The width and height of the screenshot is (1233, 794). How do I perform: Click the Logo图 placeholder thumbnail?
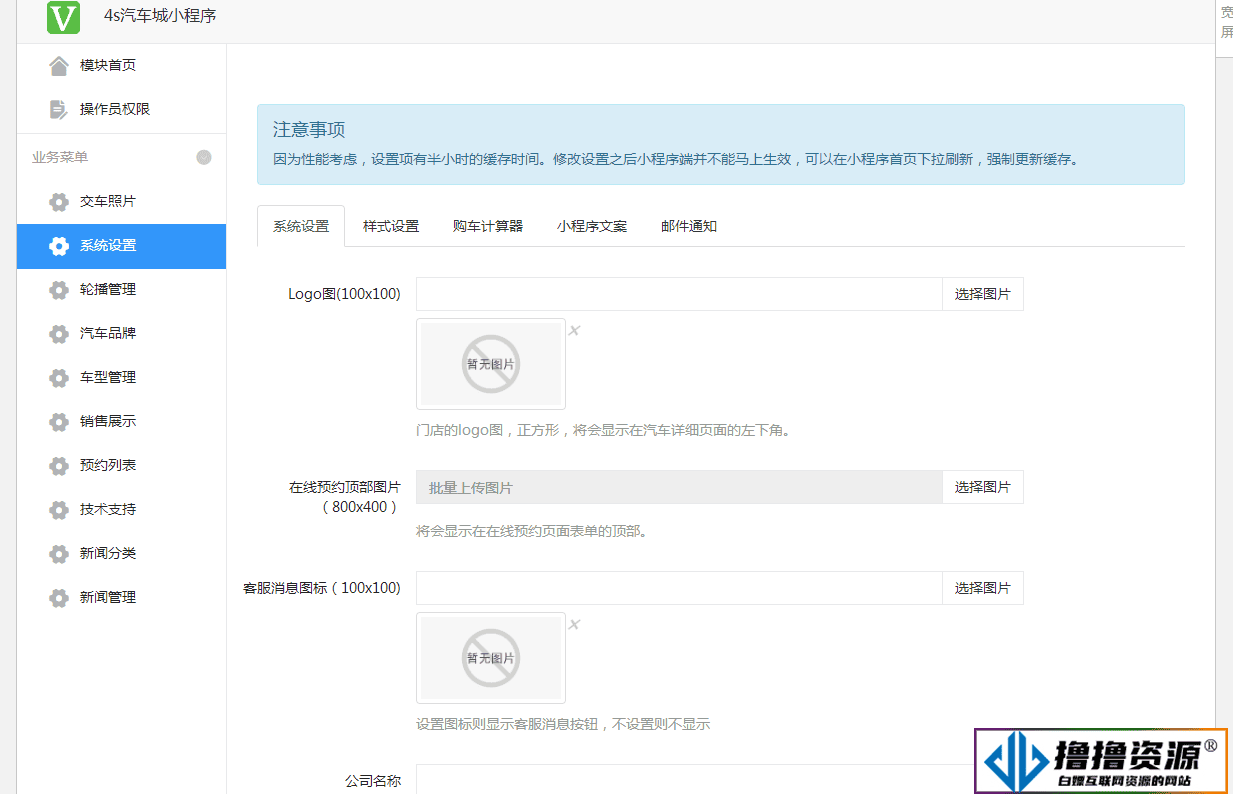491,364
